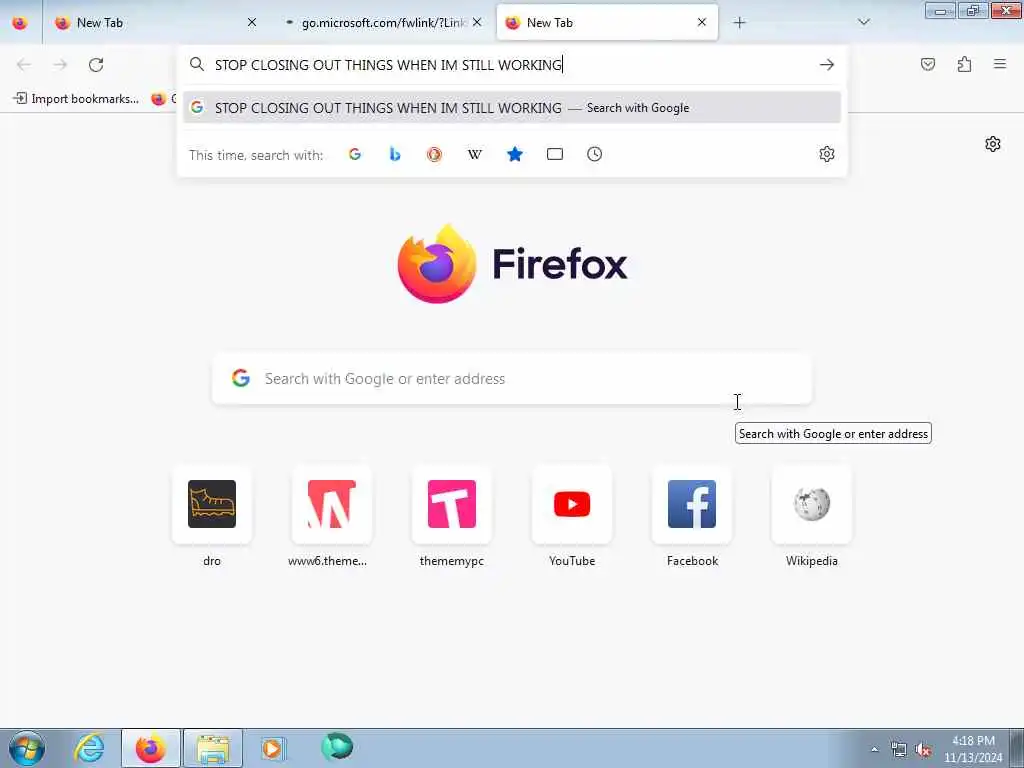Image resolution: width=1024 pixels, height=768 pixels.
Task: Search this time with Google icon
Action: tap(355, 154)
